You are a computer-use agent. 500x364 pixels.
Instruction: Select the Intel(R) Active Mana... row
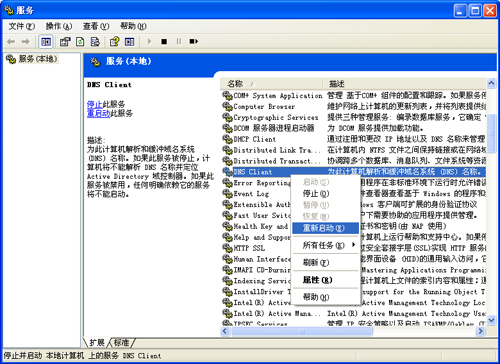(354, 313)
